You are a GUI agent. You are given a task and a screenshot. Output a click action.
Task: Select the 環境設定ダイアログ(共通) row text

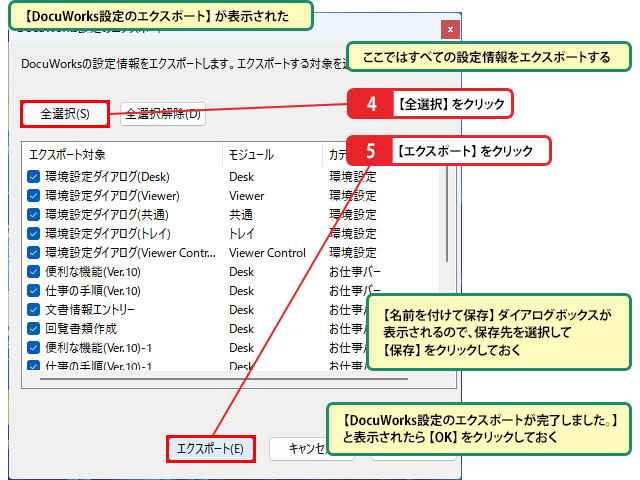point(107,215)
